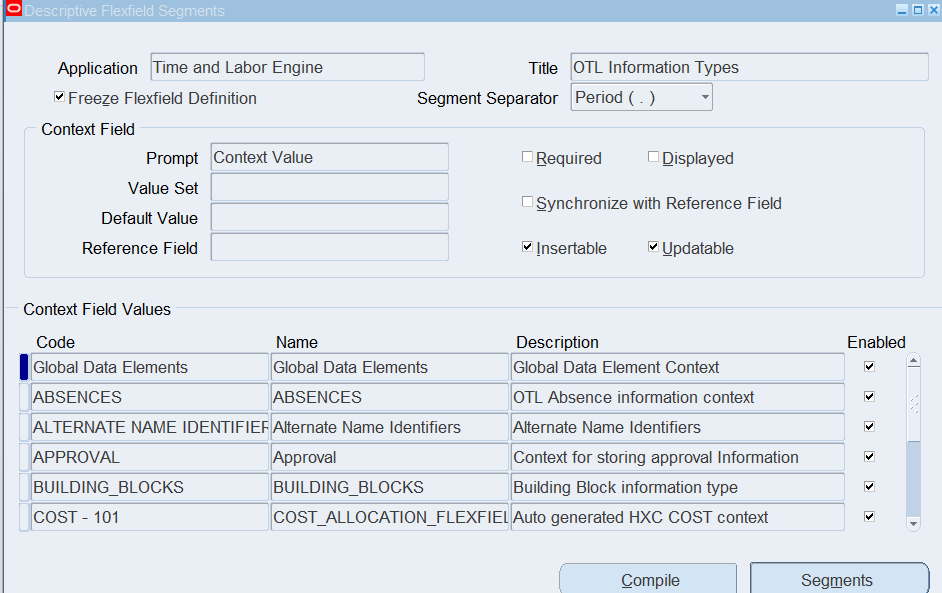Screen dimensions: 942x593
Task: Open the Segment Separator dropdown
Action: pos(705,98)
